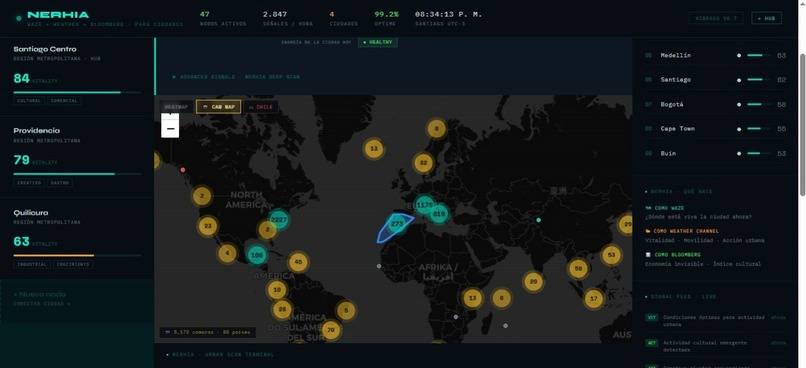This screenshot has height=368, width=806.
Task: Open Actividad cultural emergente detectada entry
Action: coord(716,346)
